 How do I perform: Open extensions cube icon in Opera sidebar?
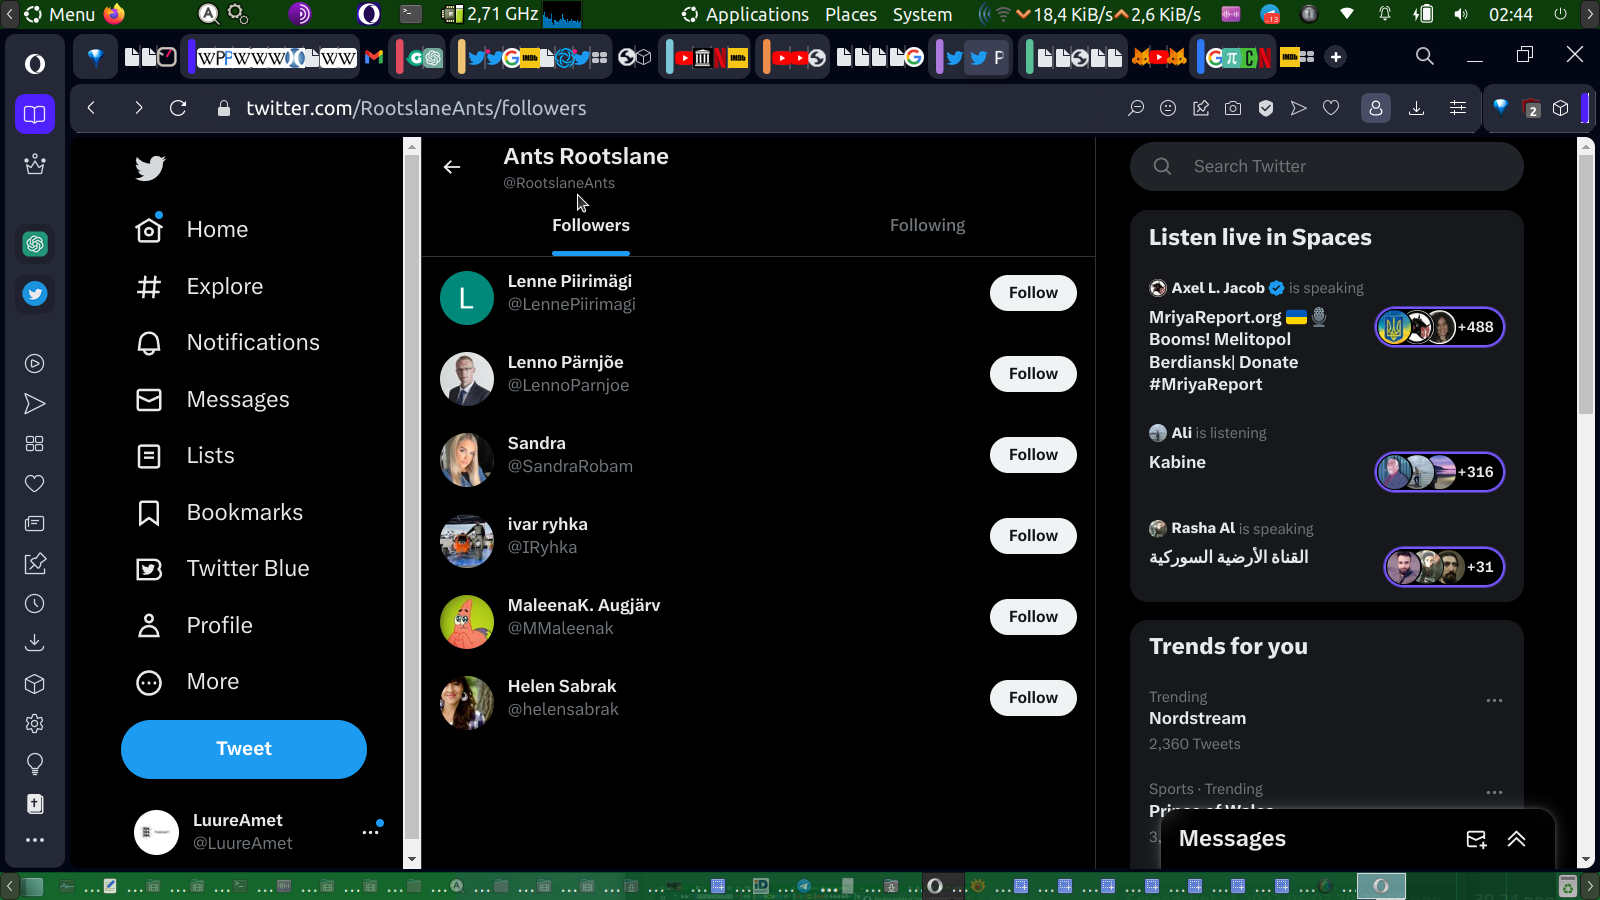pos(35,684)
